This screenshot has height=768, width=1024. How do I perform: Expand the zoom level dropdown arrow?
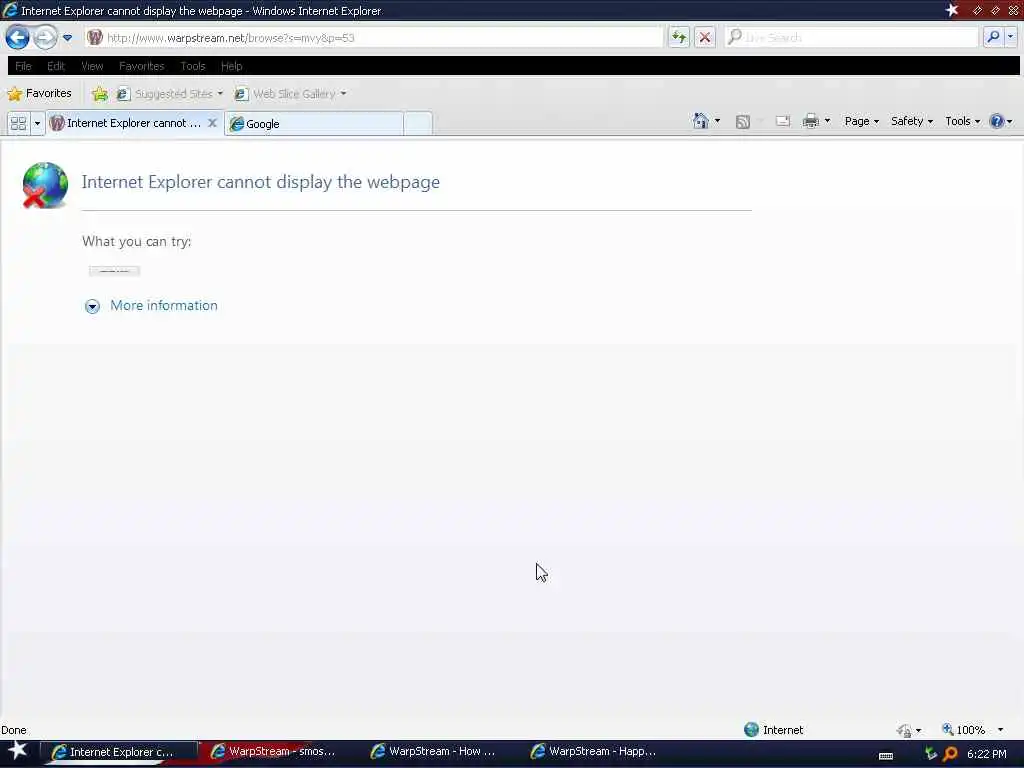click(1000, 730)
